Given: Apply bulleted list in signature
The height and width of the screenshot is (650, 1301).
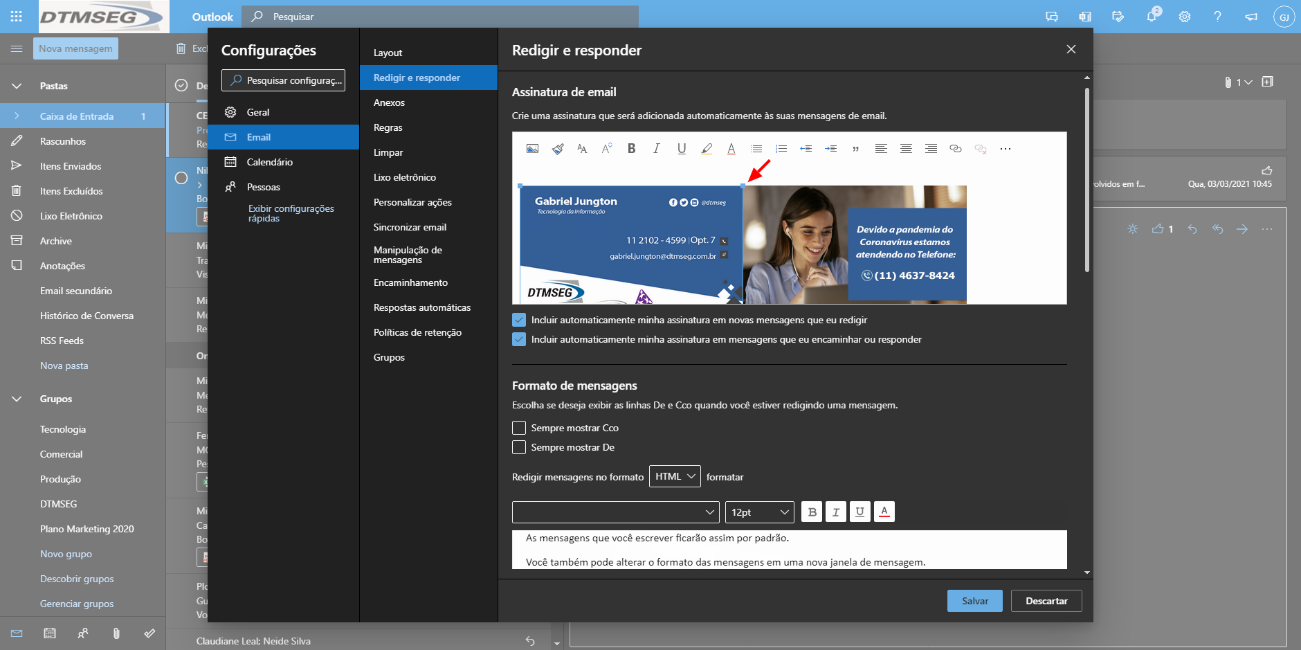Looking at the screenshot, I should 756,148.
